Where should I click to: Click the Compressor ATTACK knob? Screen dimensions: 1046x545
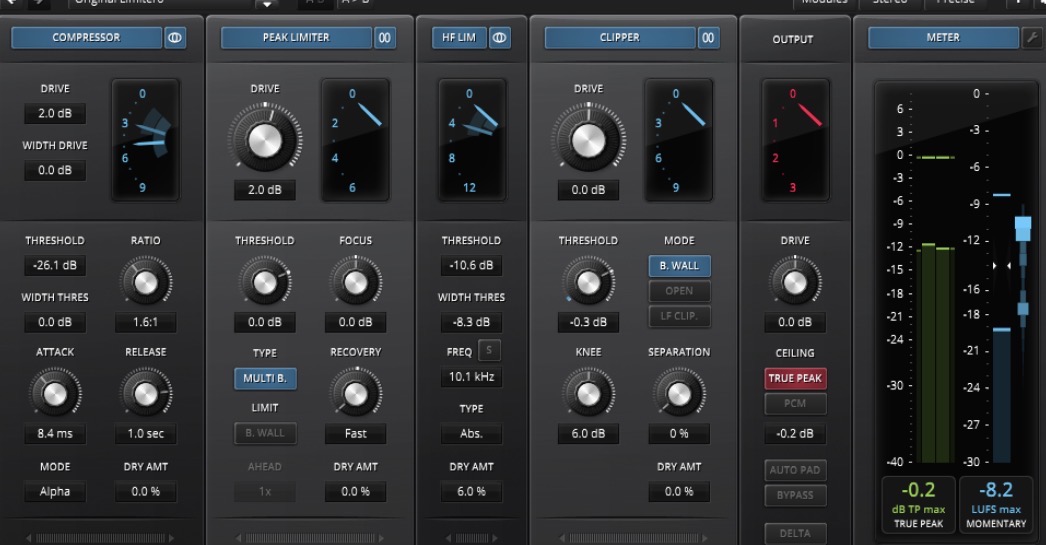tap(55, 394)
